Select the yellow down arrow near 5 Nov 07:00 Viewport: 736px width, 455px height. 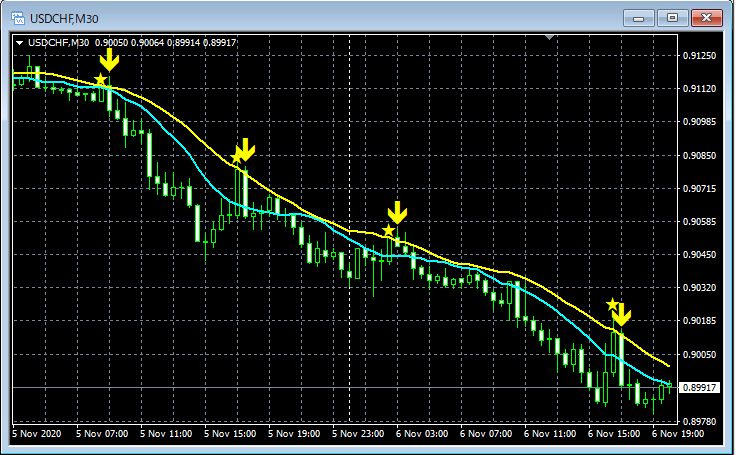tap(109, 60)
